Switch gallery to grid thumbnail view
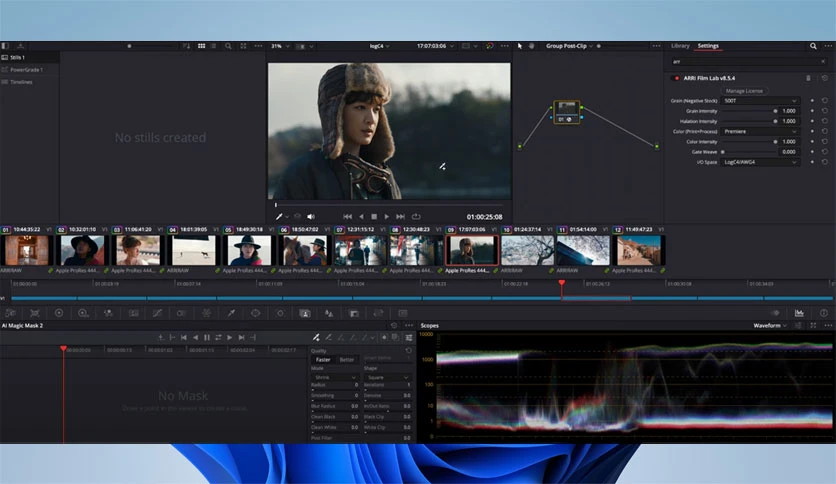The width and height of the screenshot is (836, 484). tap(201, 46)
